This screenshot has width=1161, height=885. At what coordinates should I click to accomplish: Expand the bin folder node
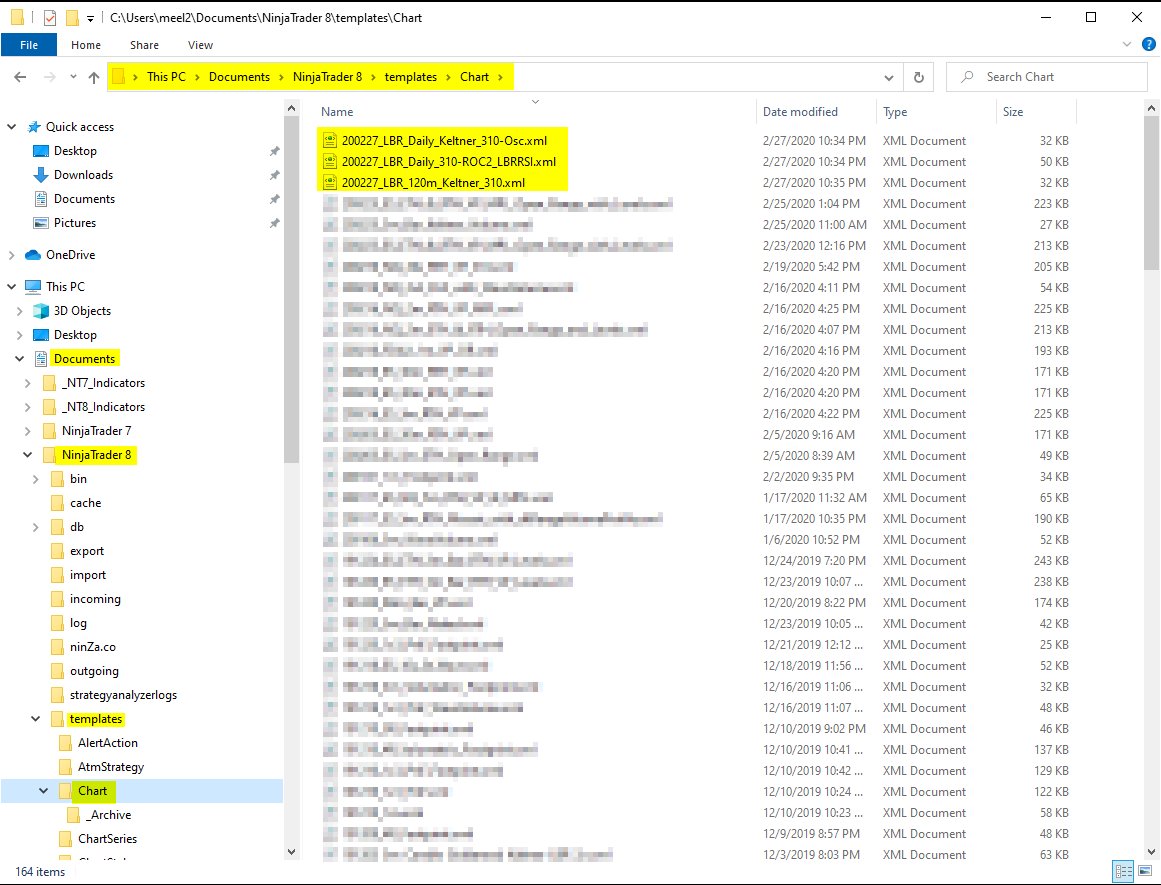coord(36,479)
